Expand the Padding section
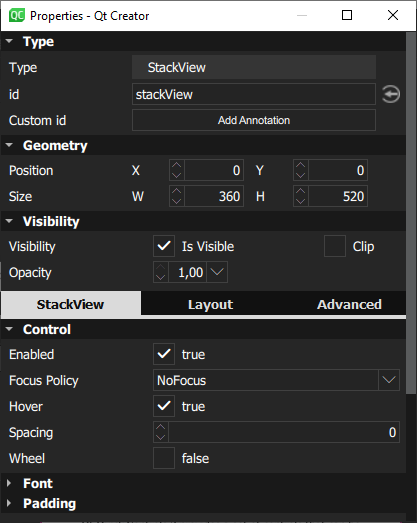417x523 pixels. (x=9, y=503)
